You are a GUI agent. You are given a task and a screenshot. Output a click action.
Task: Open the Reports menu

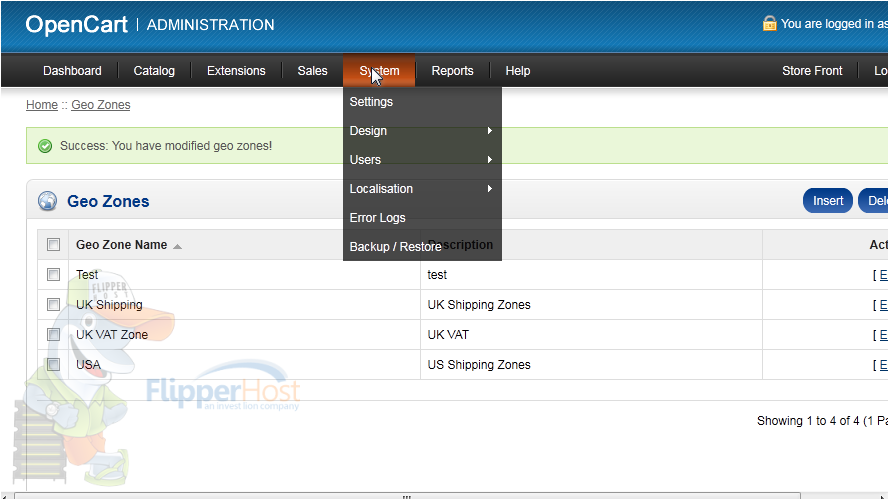(x=452, y=71)
